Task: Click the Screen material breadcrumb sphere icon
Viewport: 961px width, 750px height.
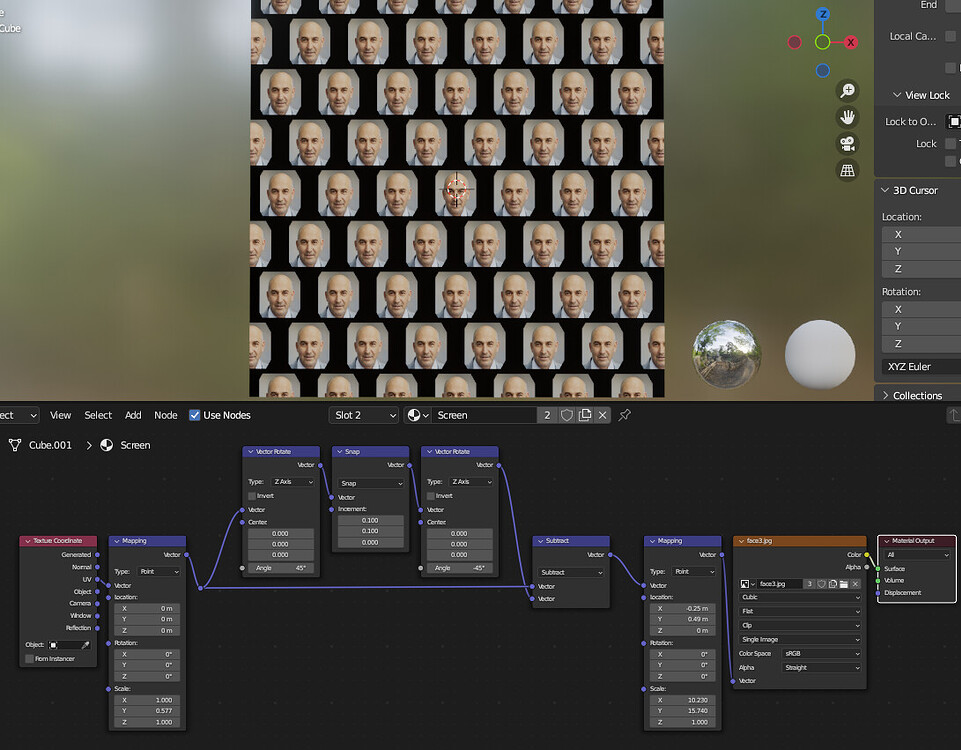Action: click(x=107, y=445)
